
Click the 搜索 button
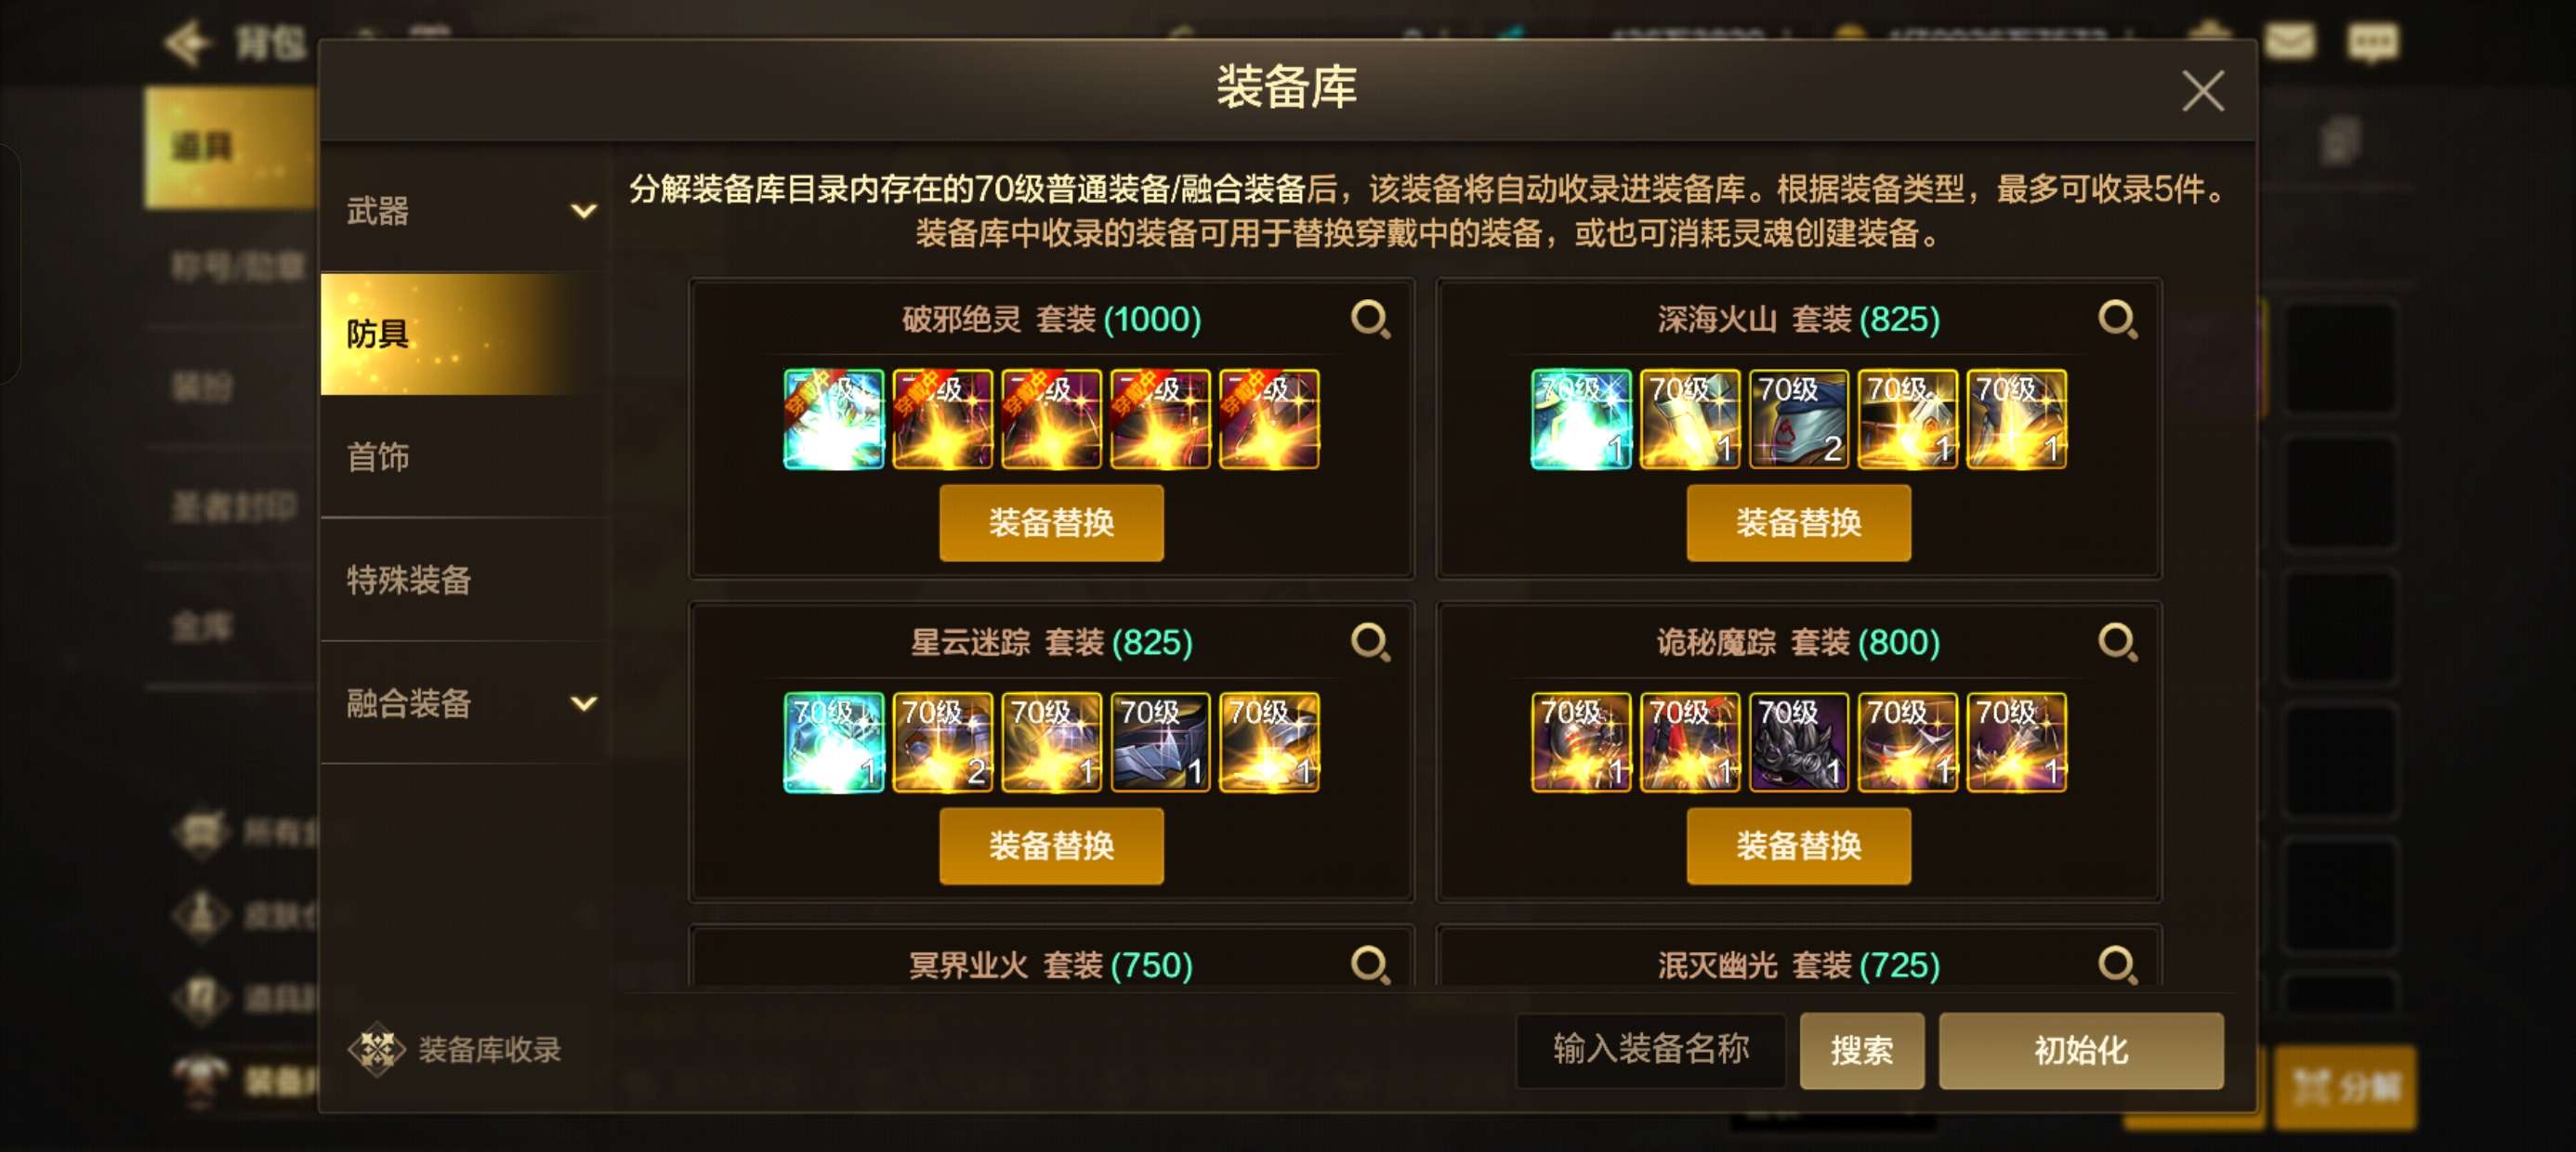click(x=1861, y=1050)
